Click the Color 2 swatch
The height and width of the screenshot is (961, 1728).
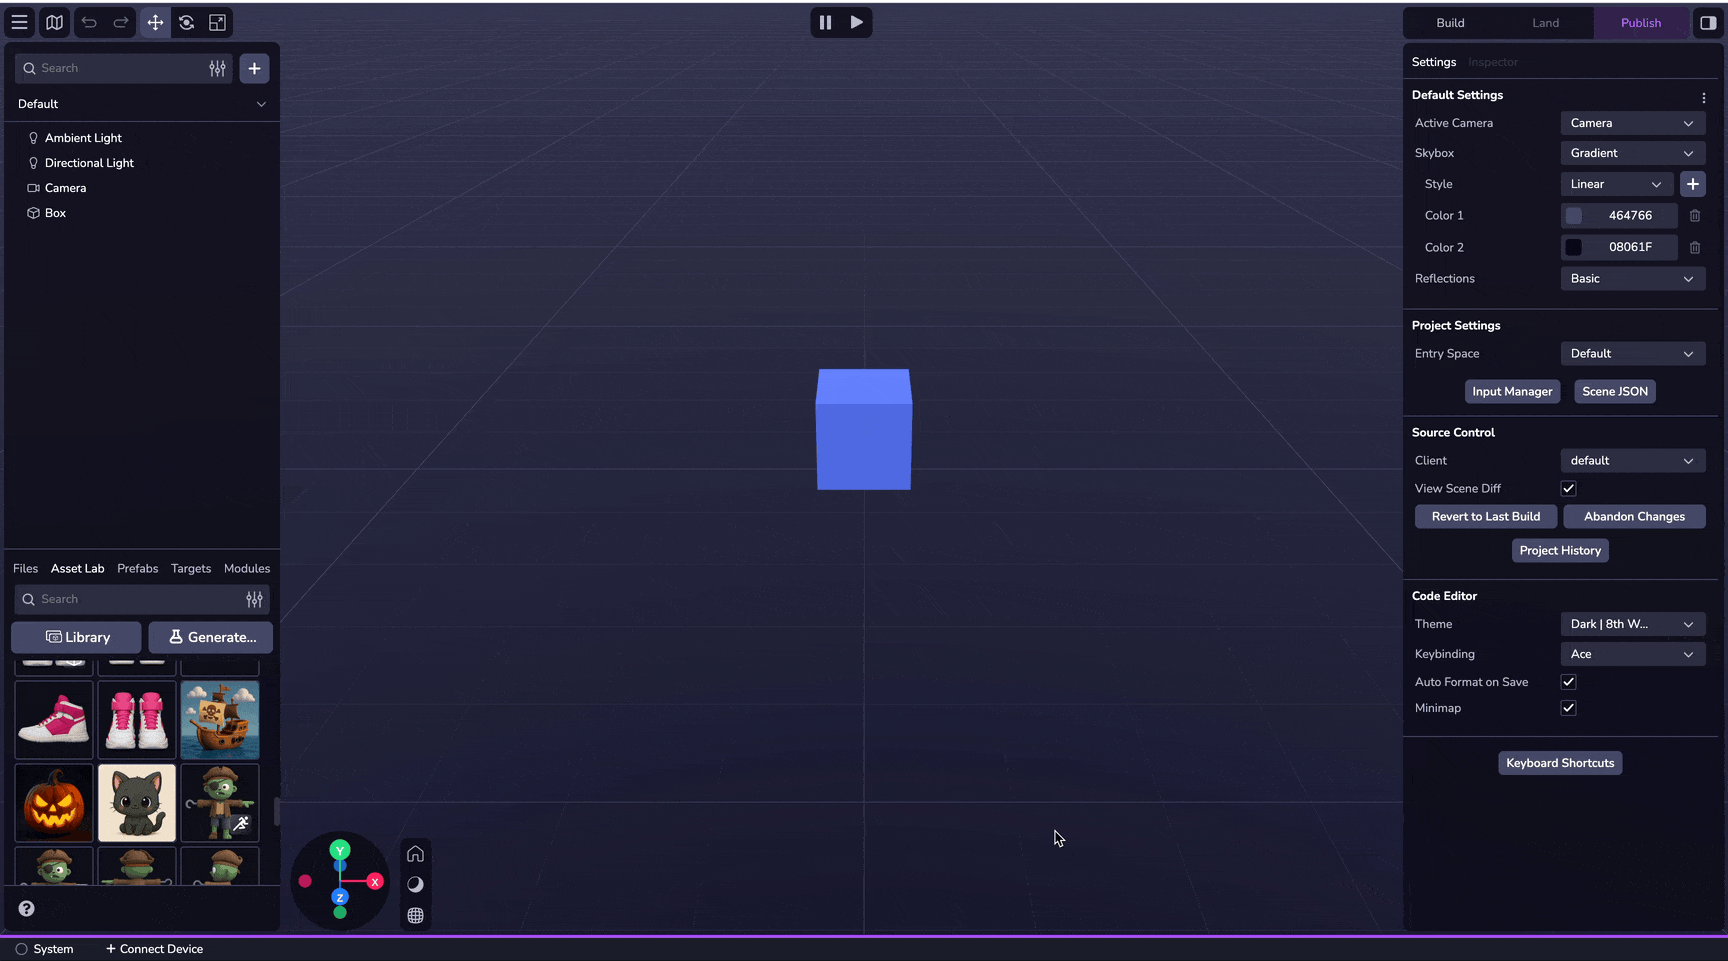[1574, 247]
